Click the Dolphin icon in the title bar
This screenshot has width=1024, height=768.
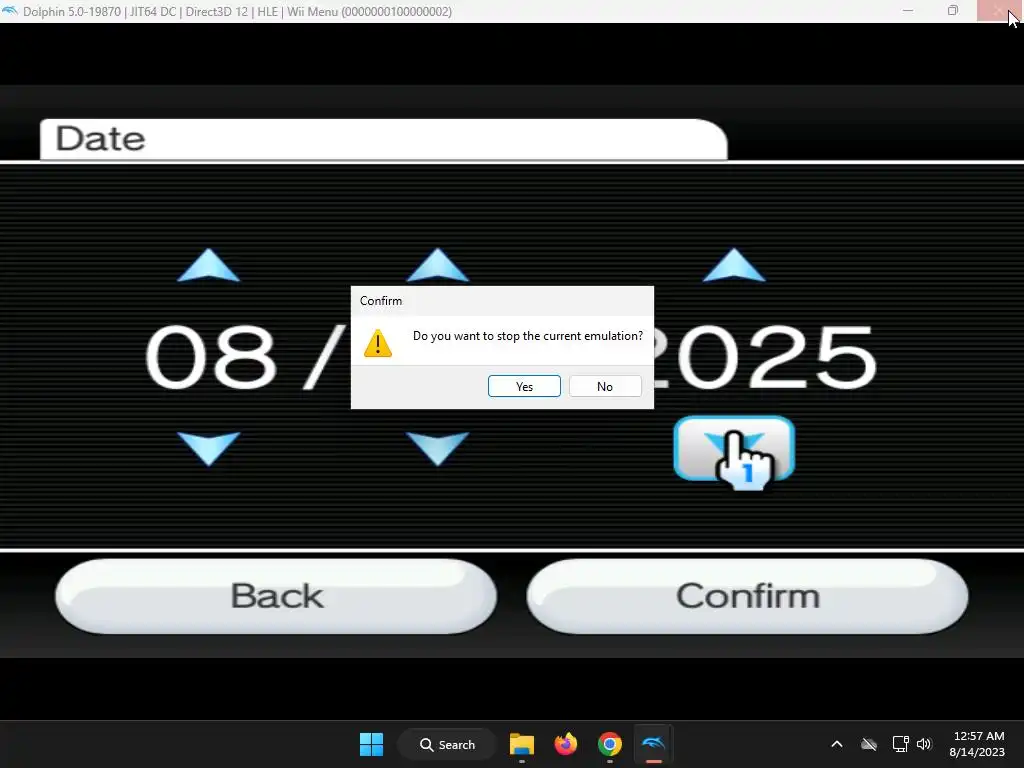[10, 11]
